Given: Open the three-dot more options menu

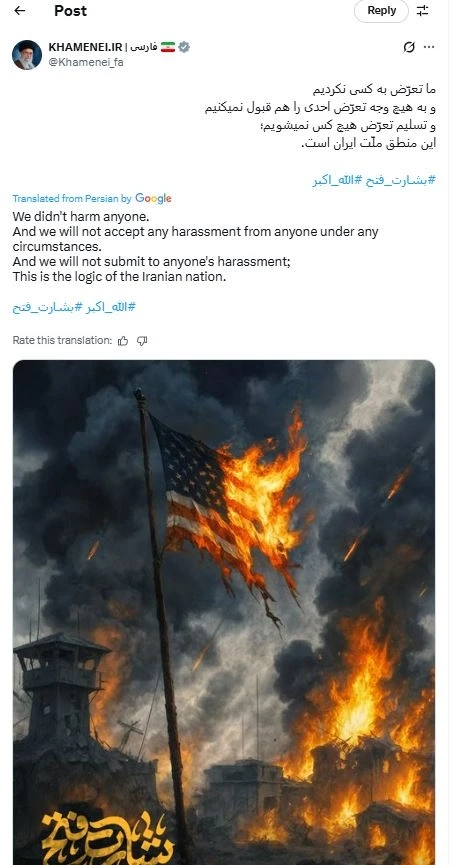Looking at the screenshot, I should 429,47.
